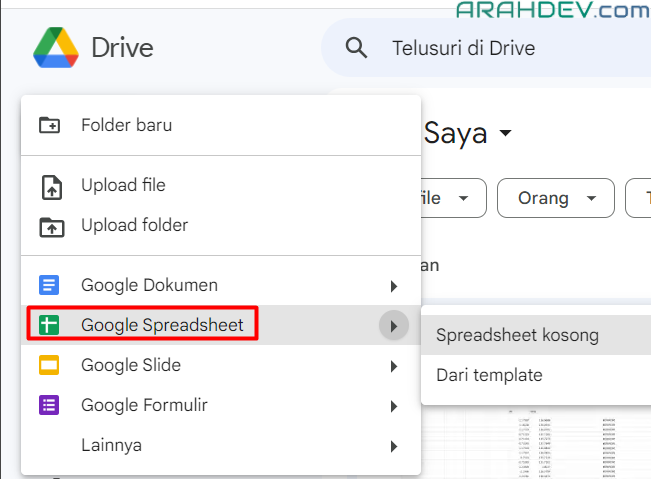Click the Folder baru icon
The image size is (651, 479).
[50, 125]
